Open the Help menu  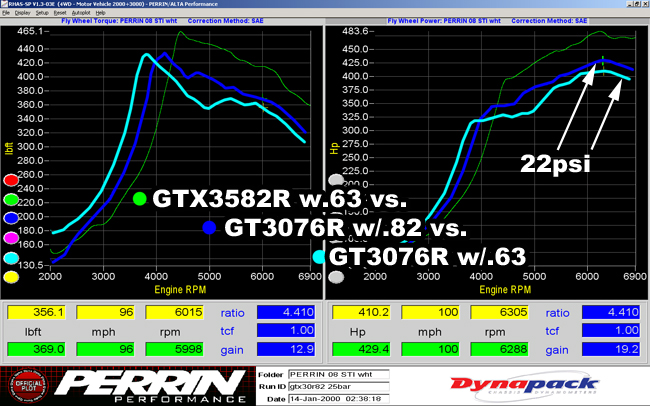coord(100,13)
